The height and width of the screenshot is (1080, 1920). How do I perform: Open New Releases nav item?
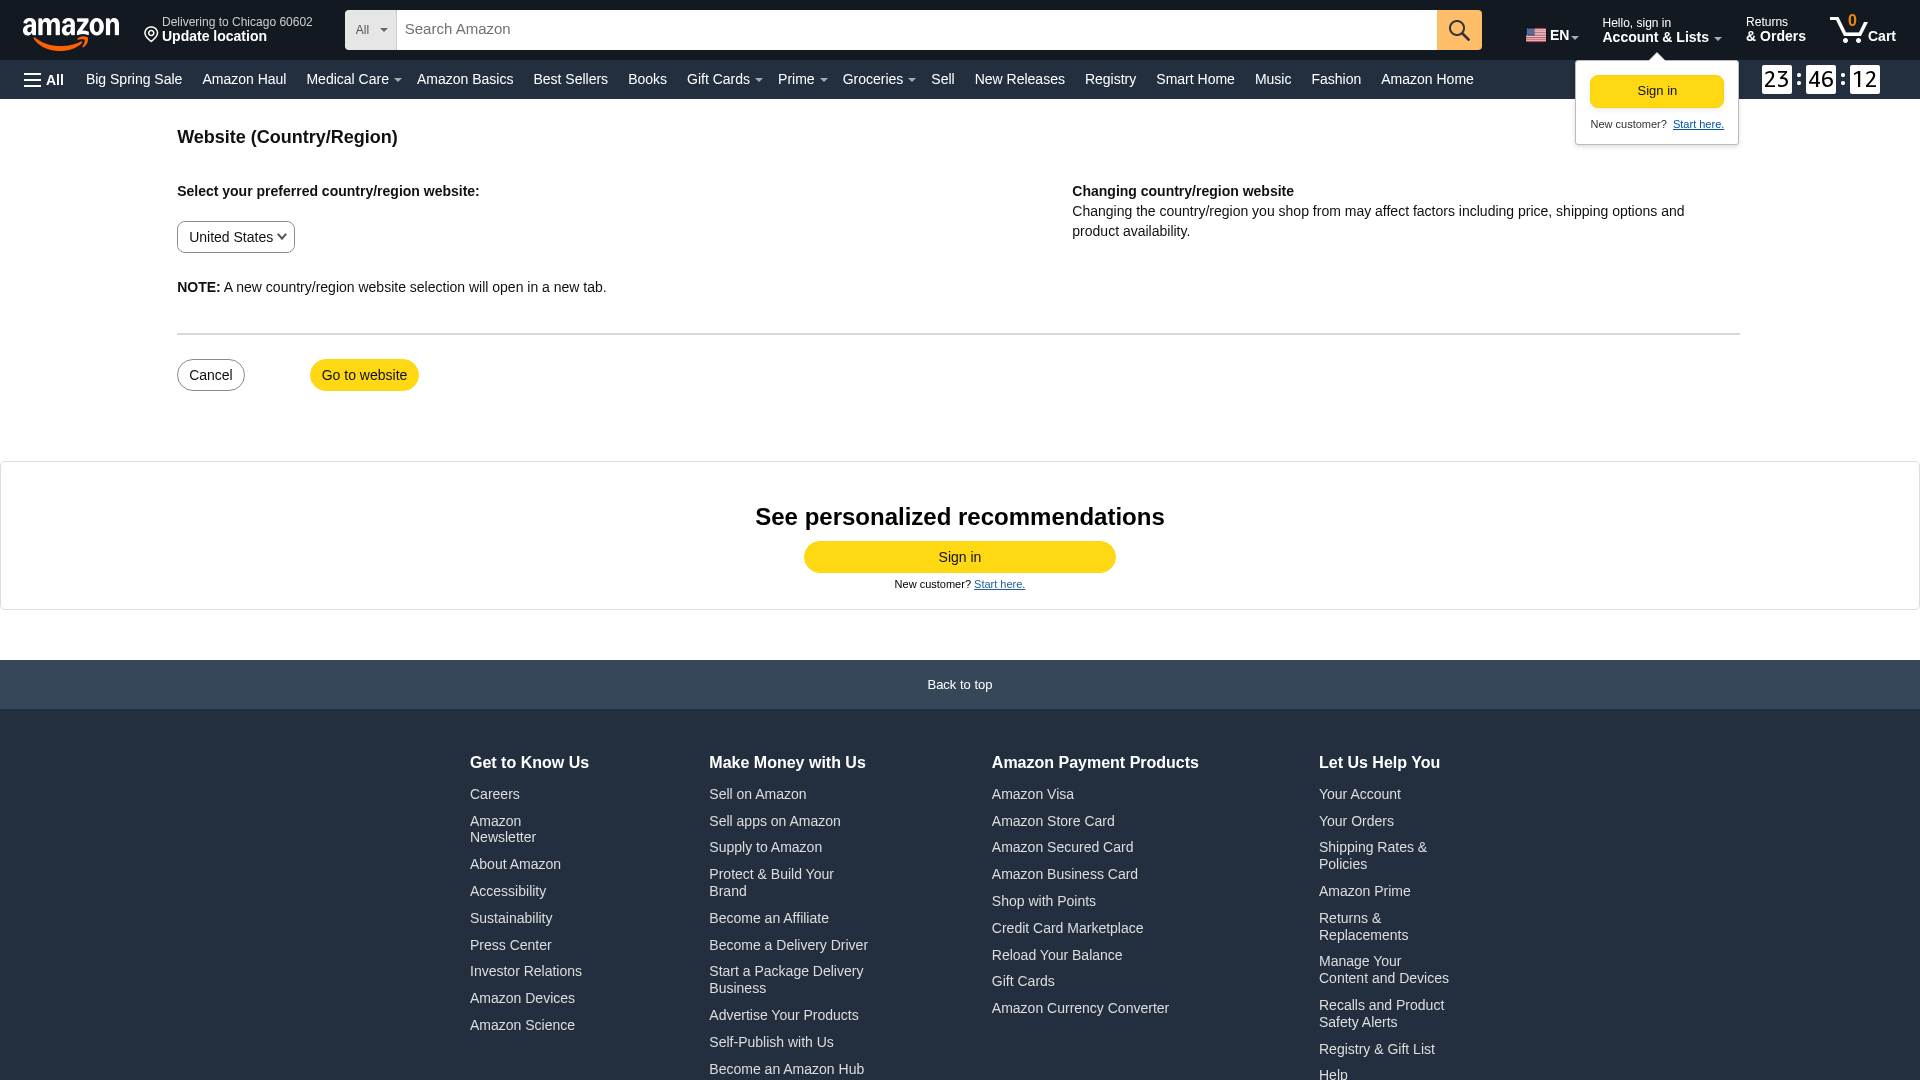1019,79
